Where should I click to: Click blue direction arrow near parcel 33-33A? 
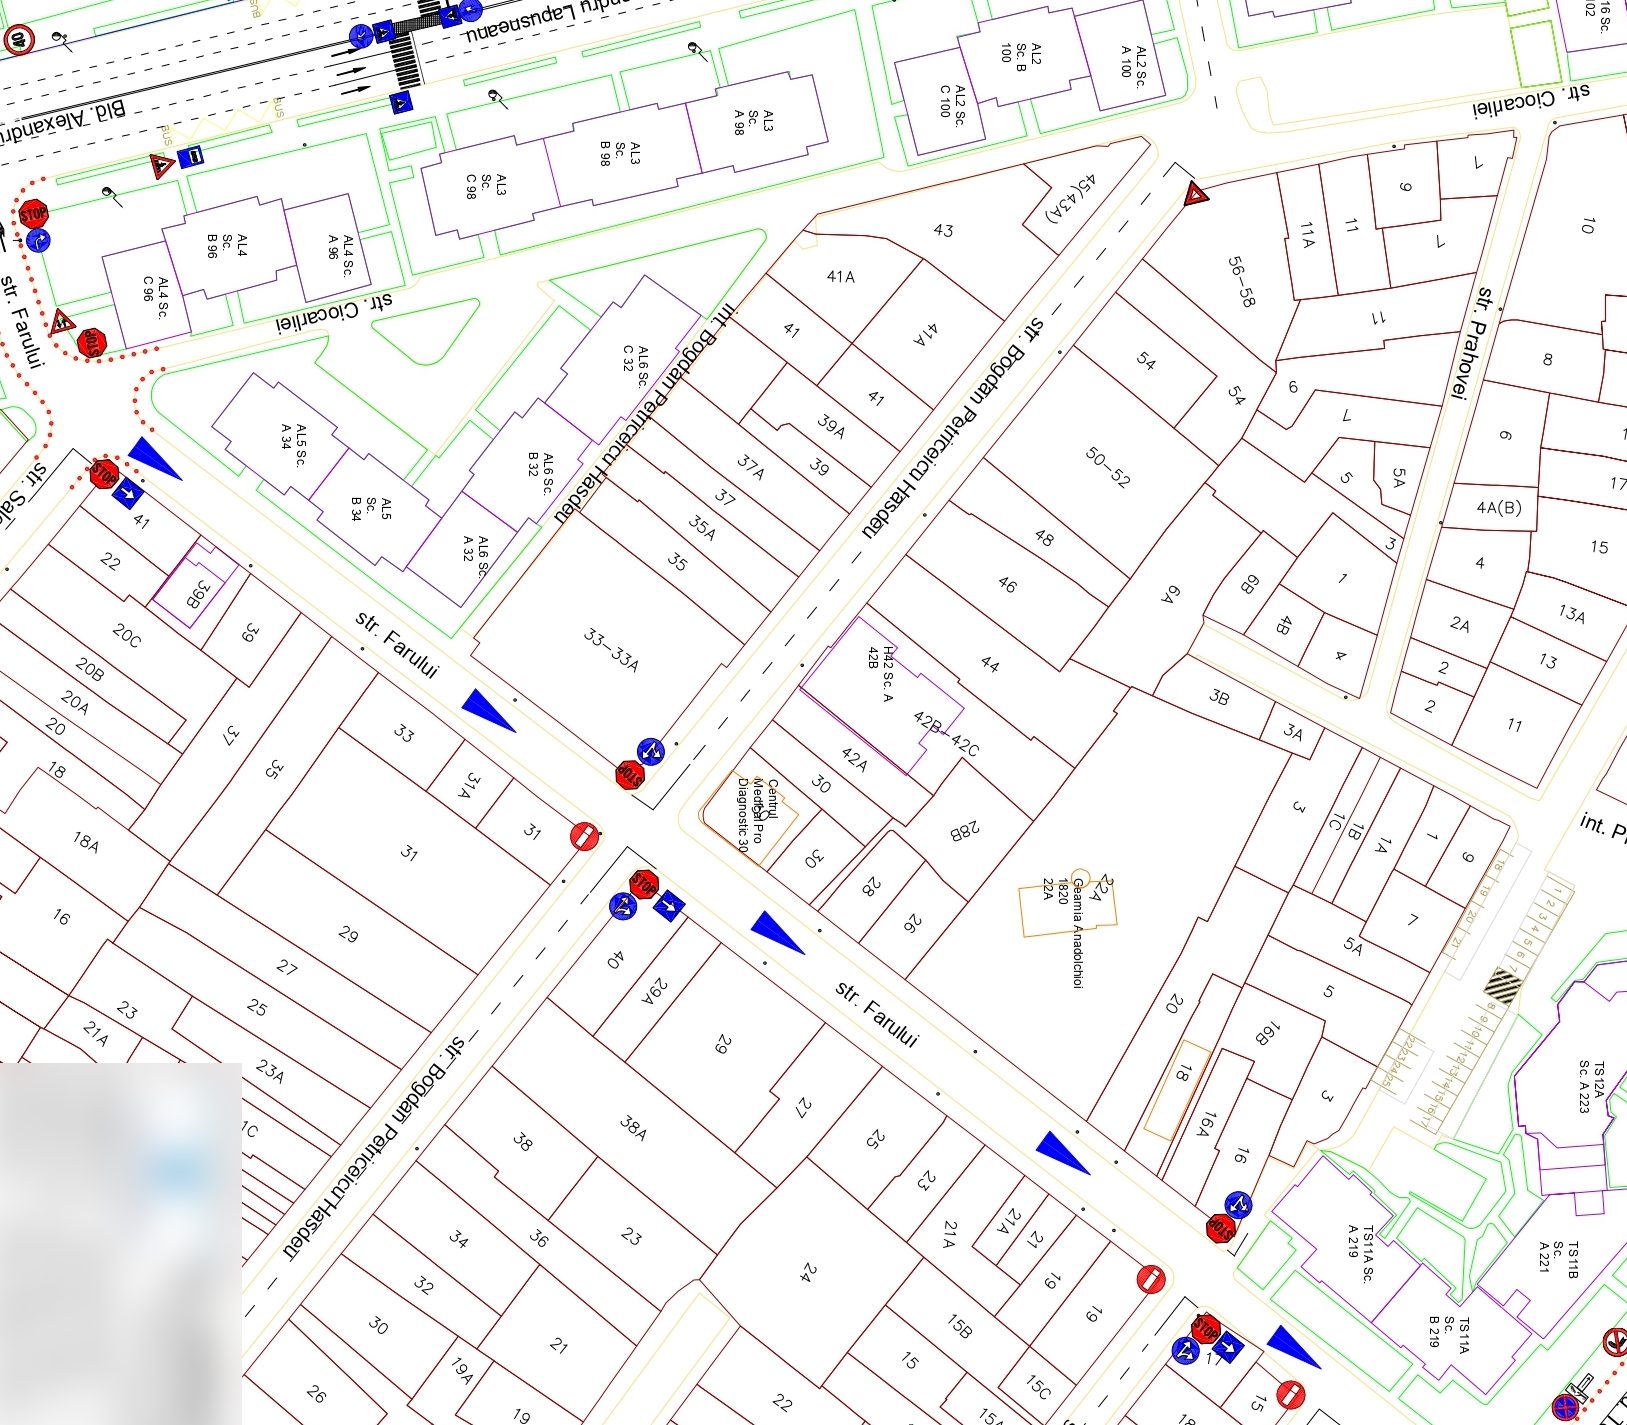487,710
